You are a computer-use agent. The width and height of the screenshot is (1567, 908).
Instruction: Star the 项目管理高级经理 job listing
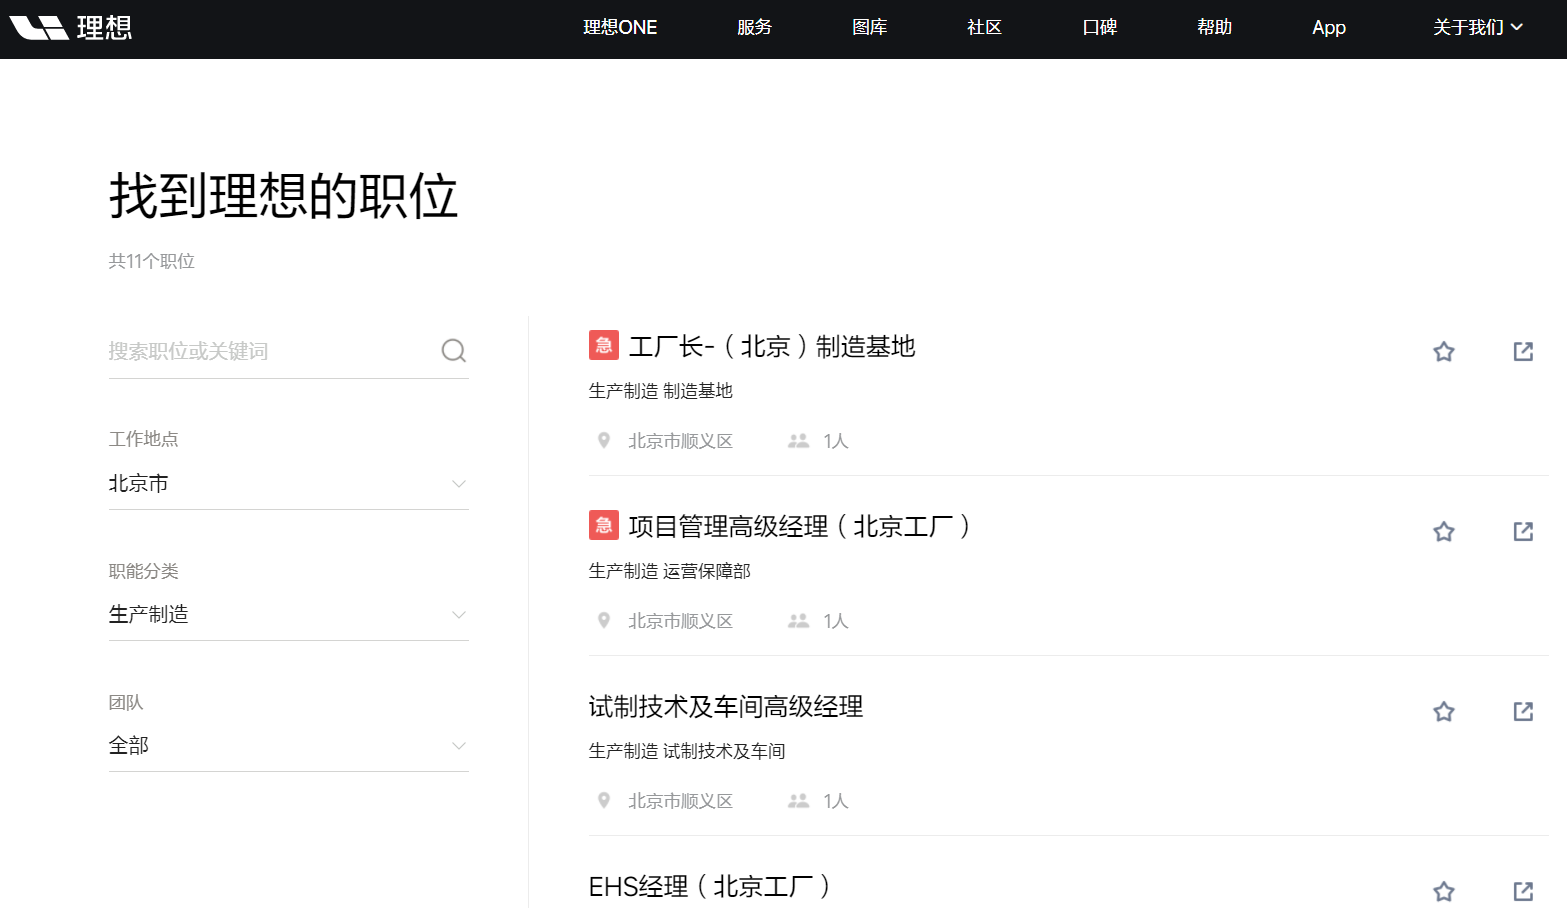tap(1443, 532)
